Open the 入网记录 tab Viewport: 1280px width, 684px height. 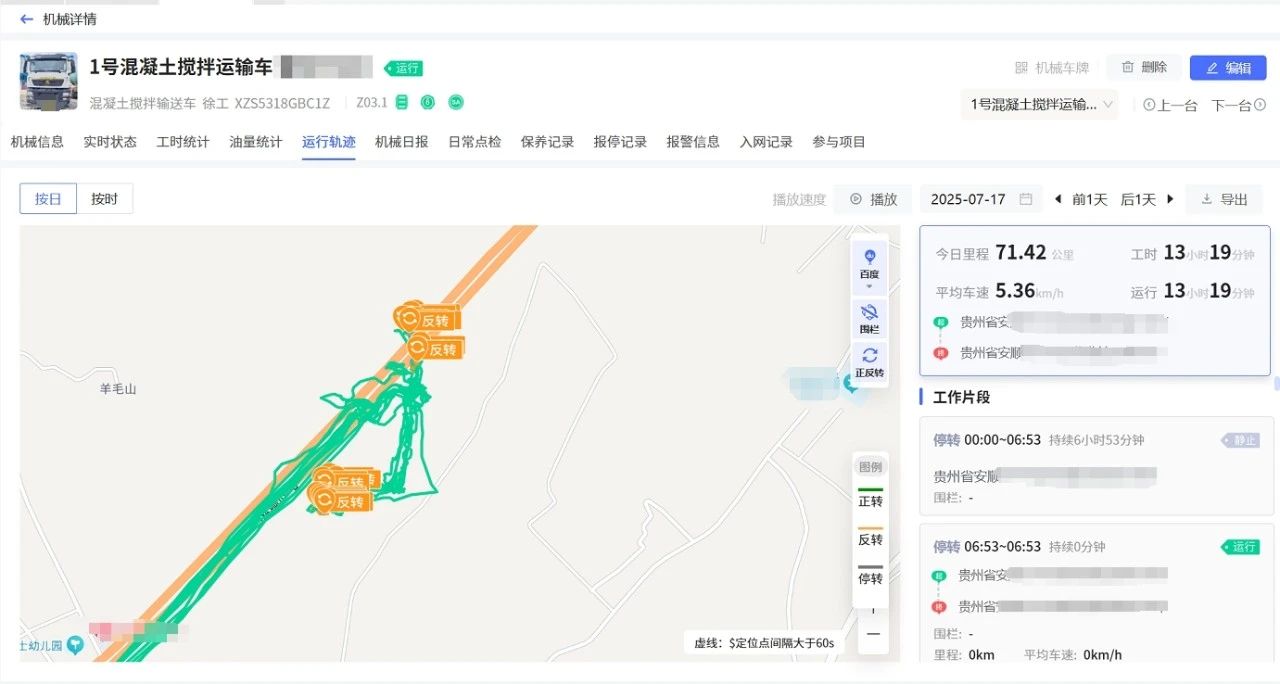(766, 142)
